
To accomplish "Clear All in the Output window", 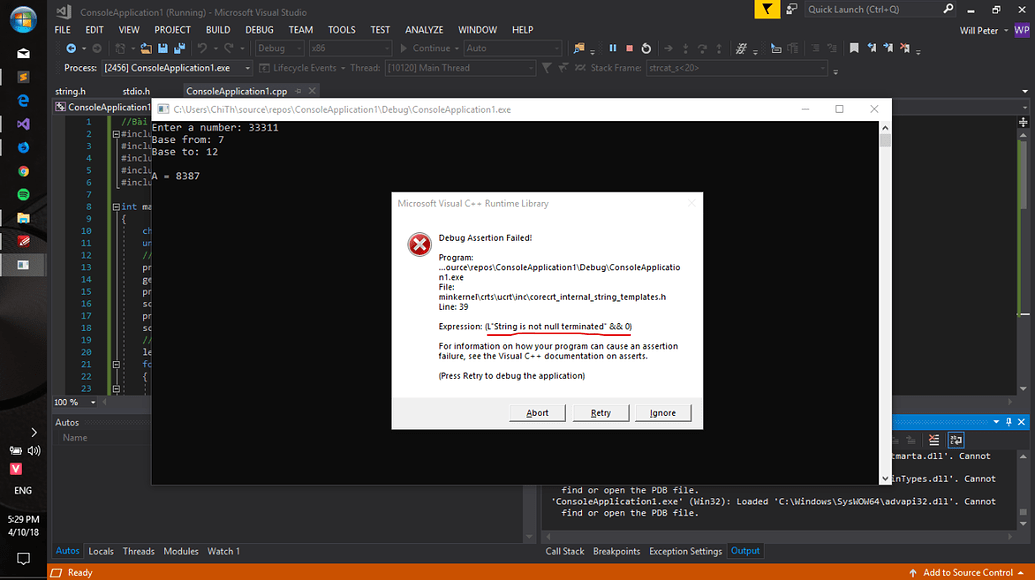I will [x=933, y=440].
